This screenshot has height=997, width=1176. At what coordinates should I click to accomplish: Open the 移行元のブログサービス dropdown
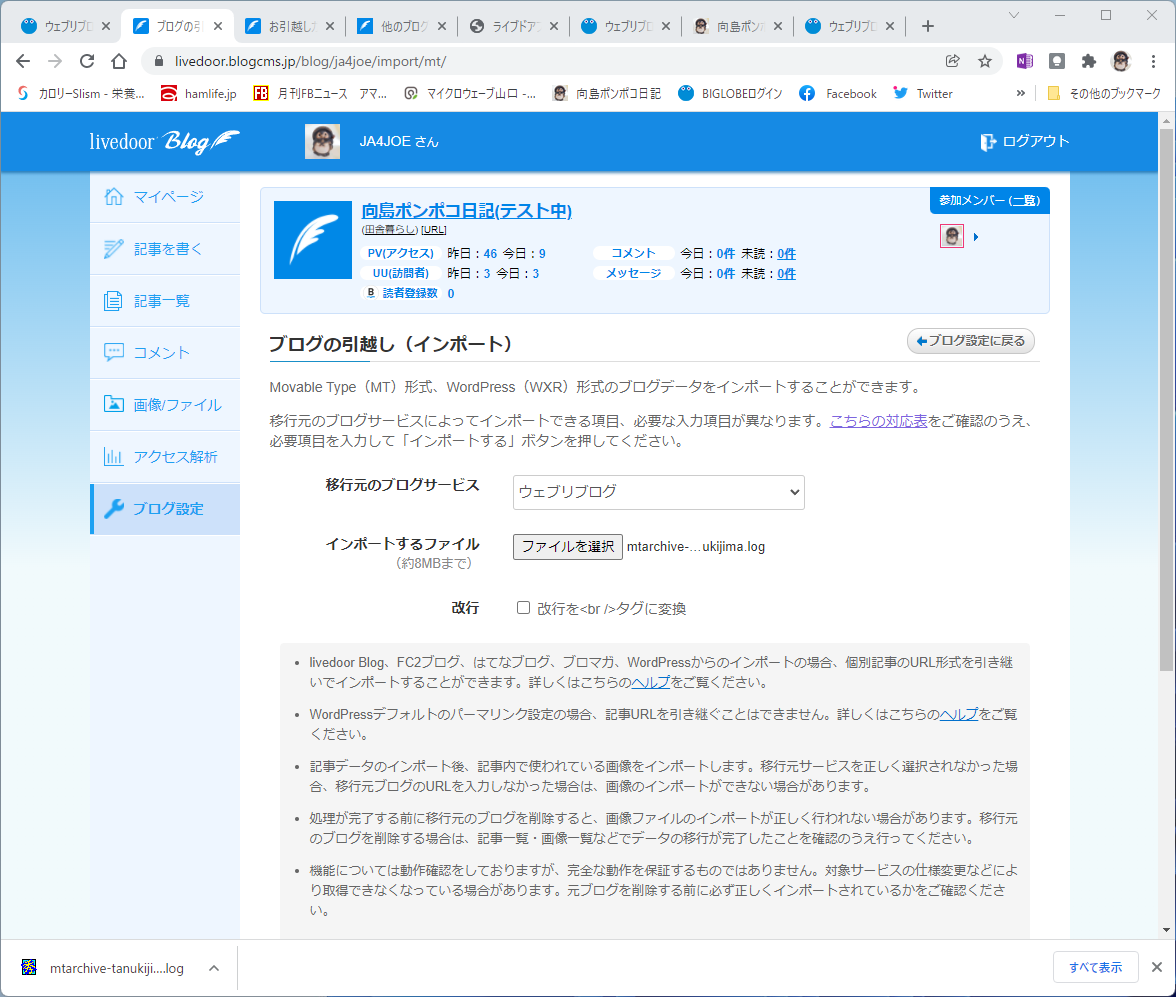coord(658,492)
